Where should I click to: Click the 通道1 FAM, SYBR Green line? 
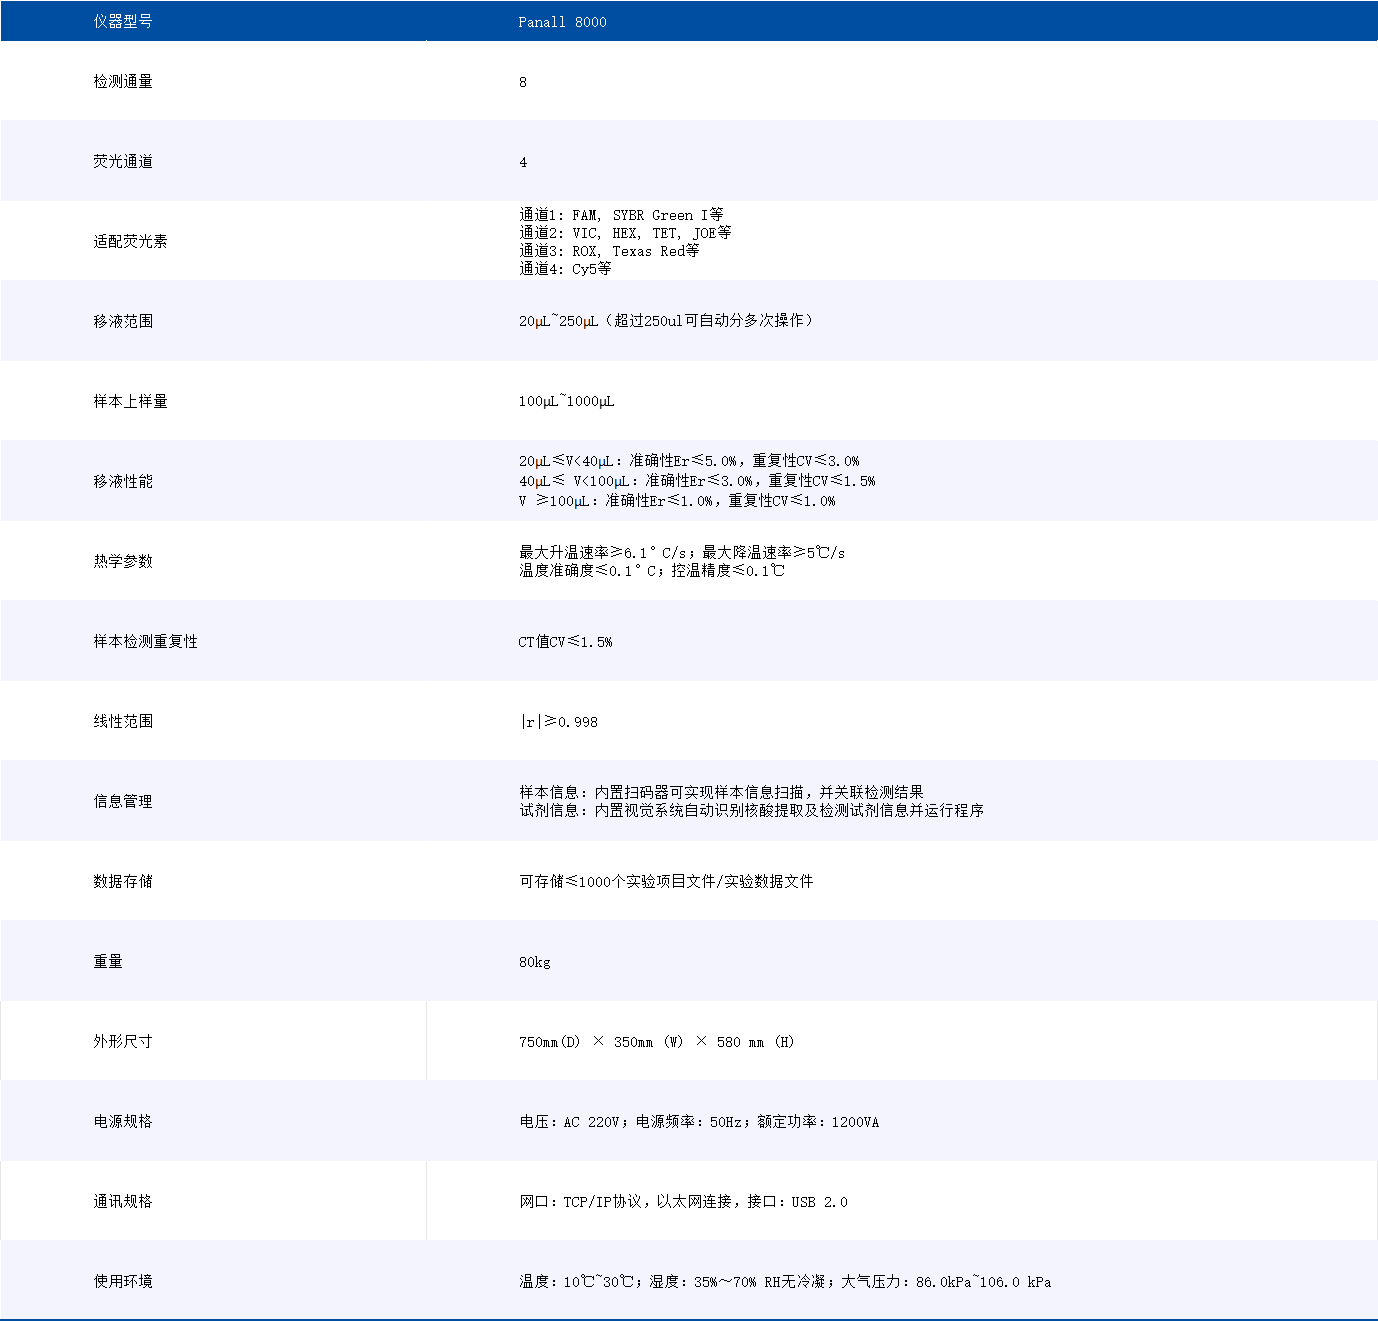tap(621, 215)
